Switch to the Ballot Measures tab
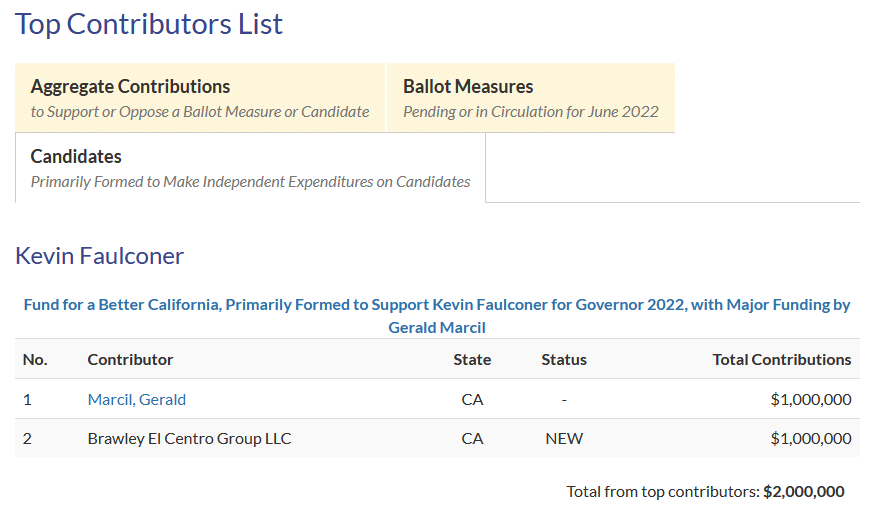This screenshot has width=872, height=518. click(x=530, y=98)
